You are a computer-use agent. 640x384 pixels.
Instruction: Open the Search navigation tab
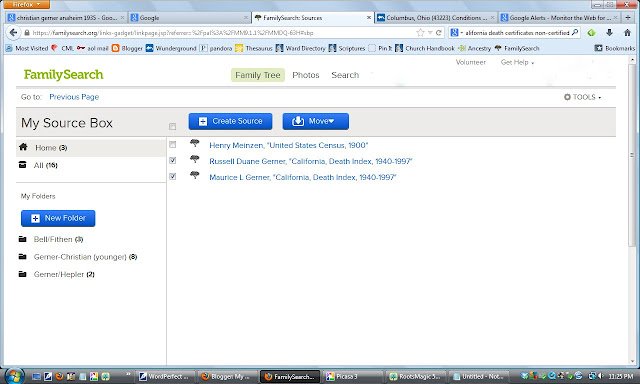pyautogui.click(x=345, y=75)
